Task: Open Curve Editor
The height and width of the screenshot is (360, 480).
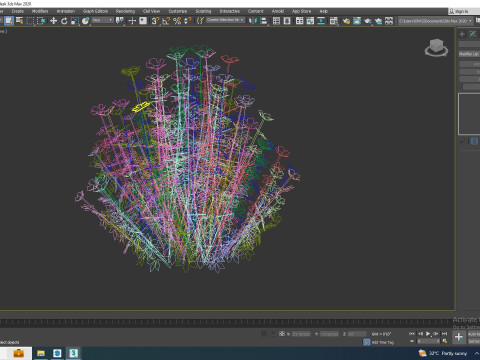Action: click(x=310, y=21)
